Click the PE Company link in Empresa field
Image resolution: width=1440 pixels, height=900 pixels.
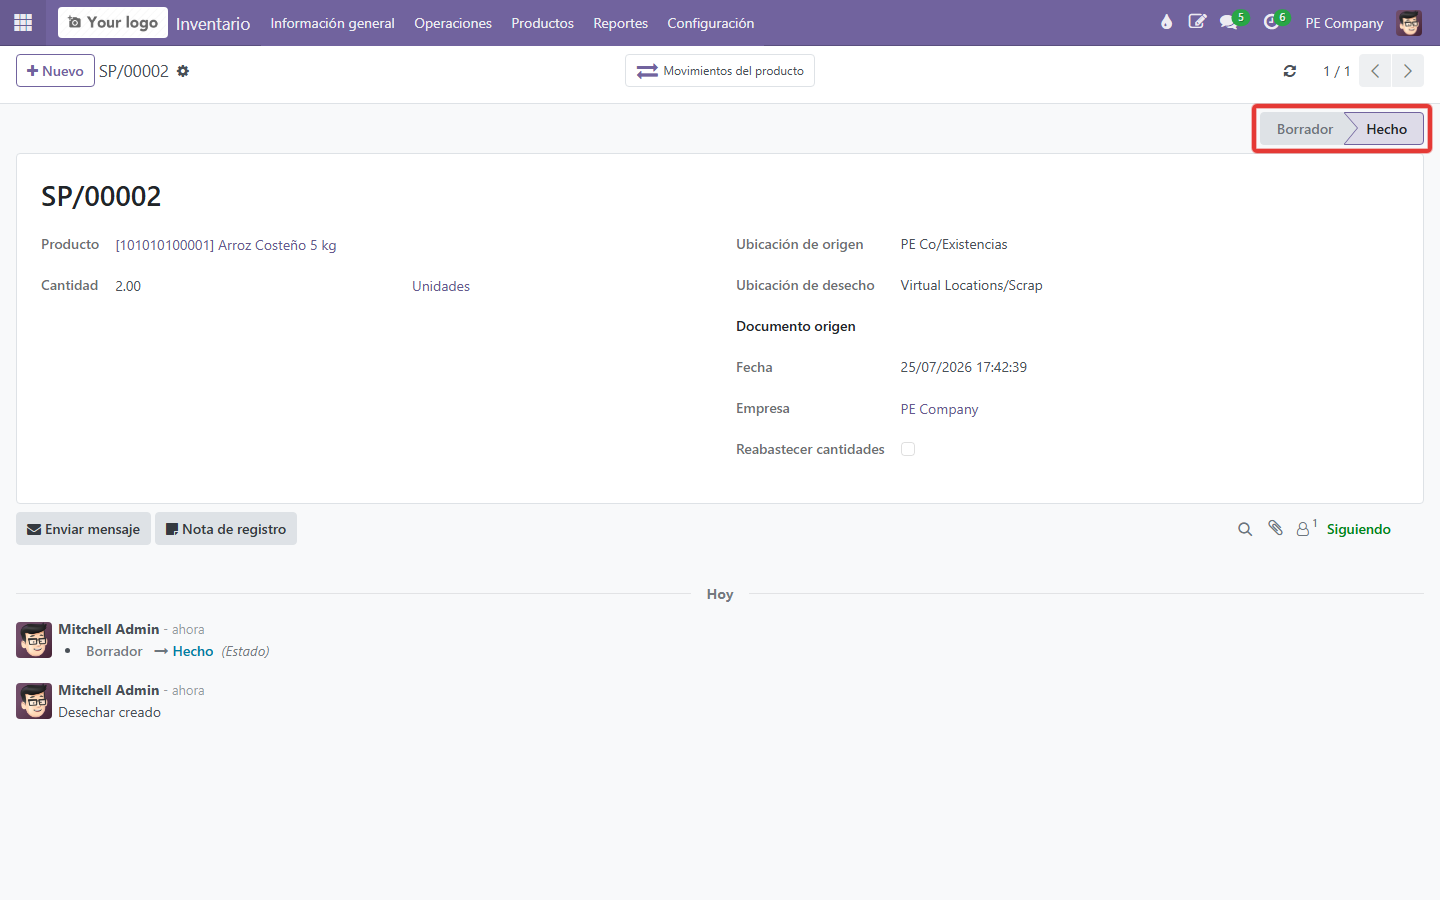coord(939,409)
